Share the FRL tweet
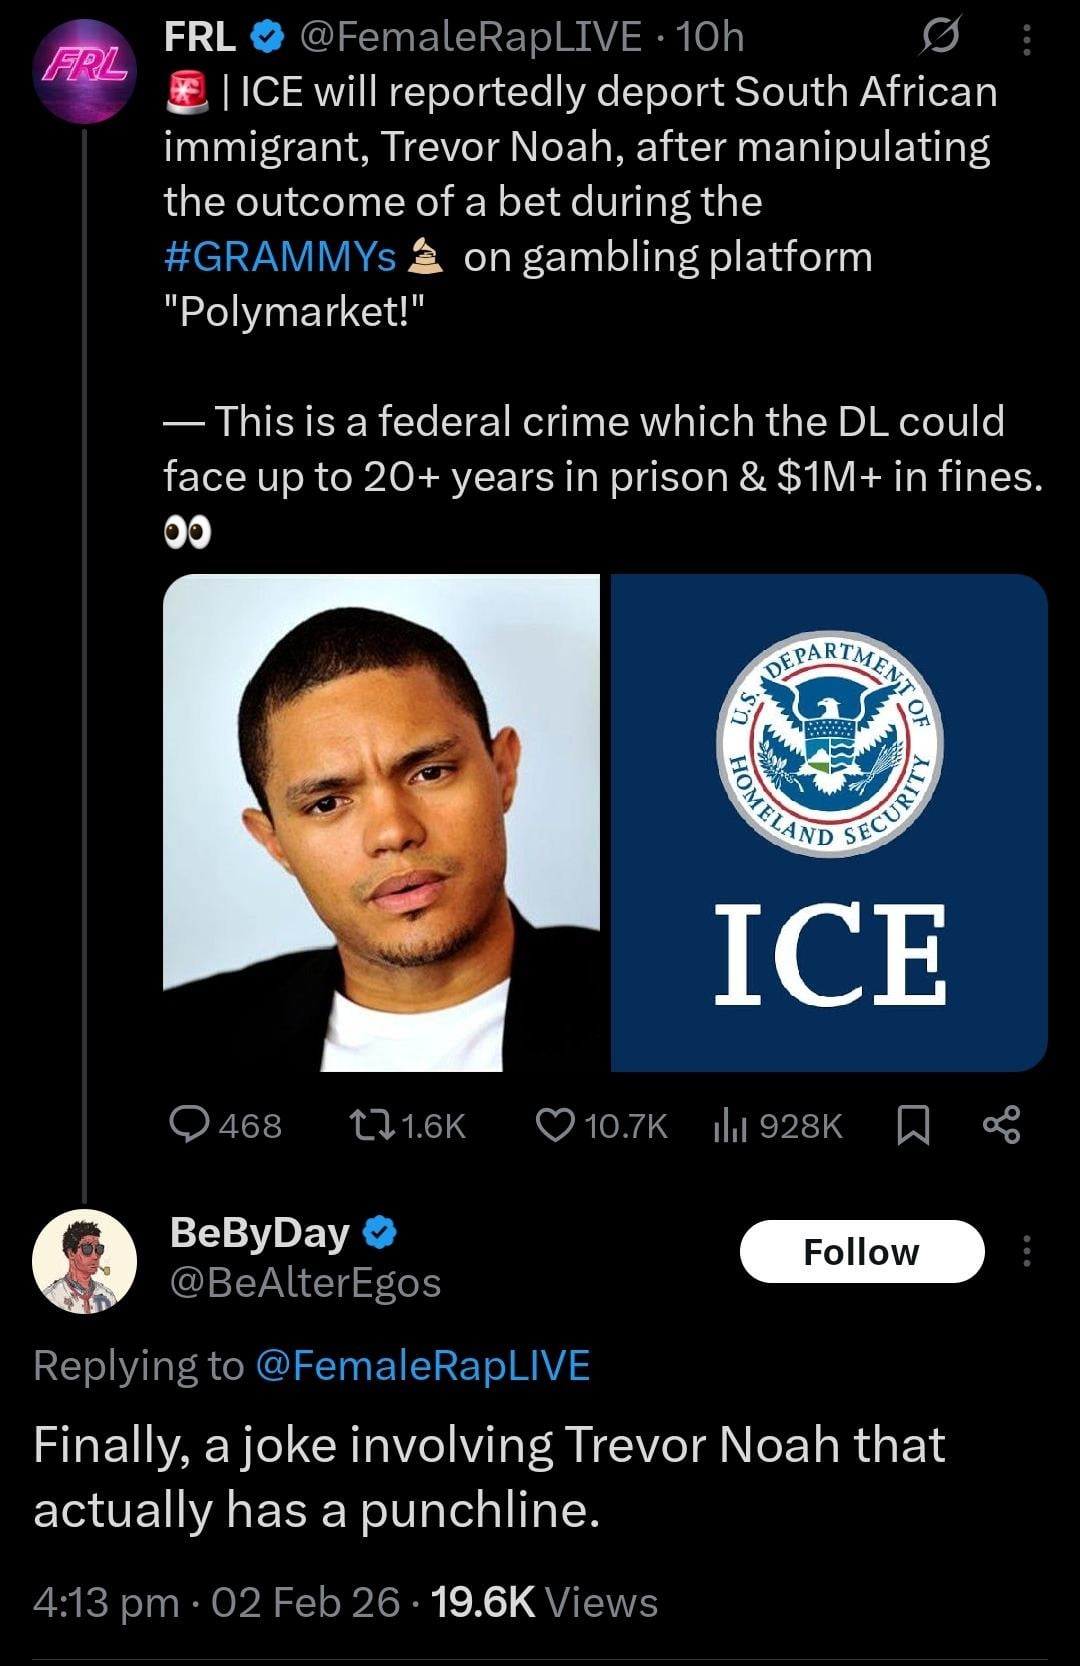 tap(1001, 1126)
